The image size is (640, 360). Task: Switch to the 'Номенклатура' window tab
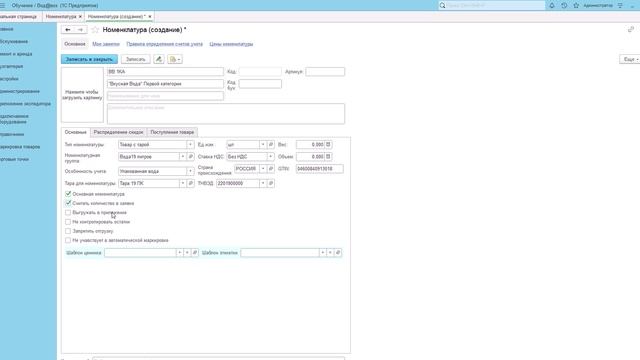click(61, 16)
